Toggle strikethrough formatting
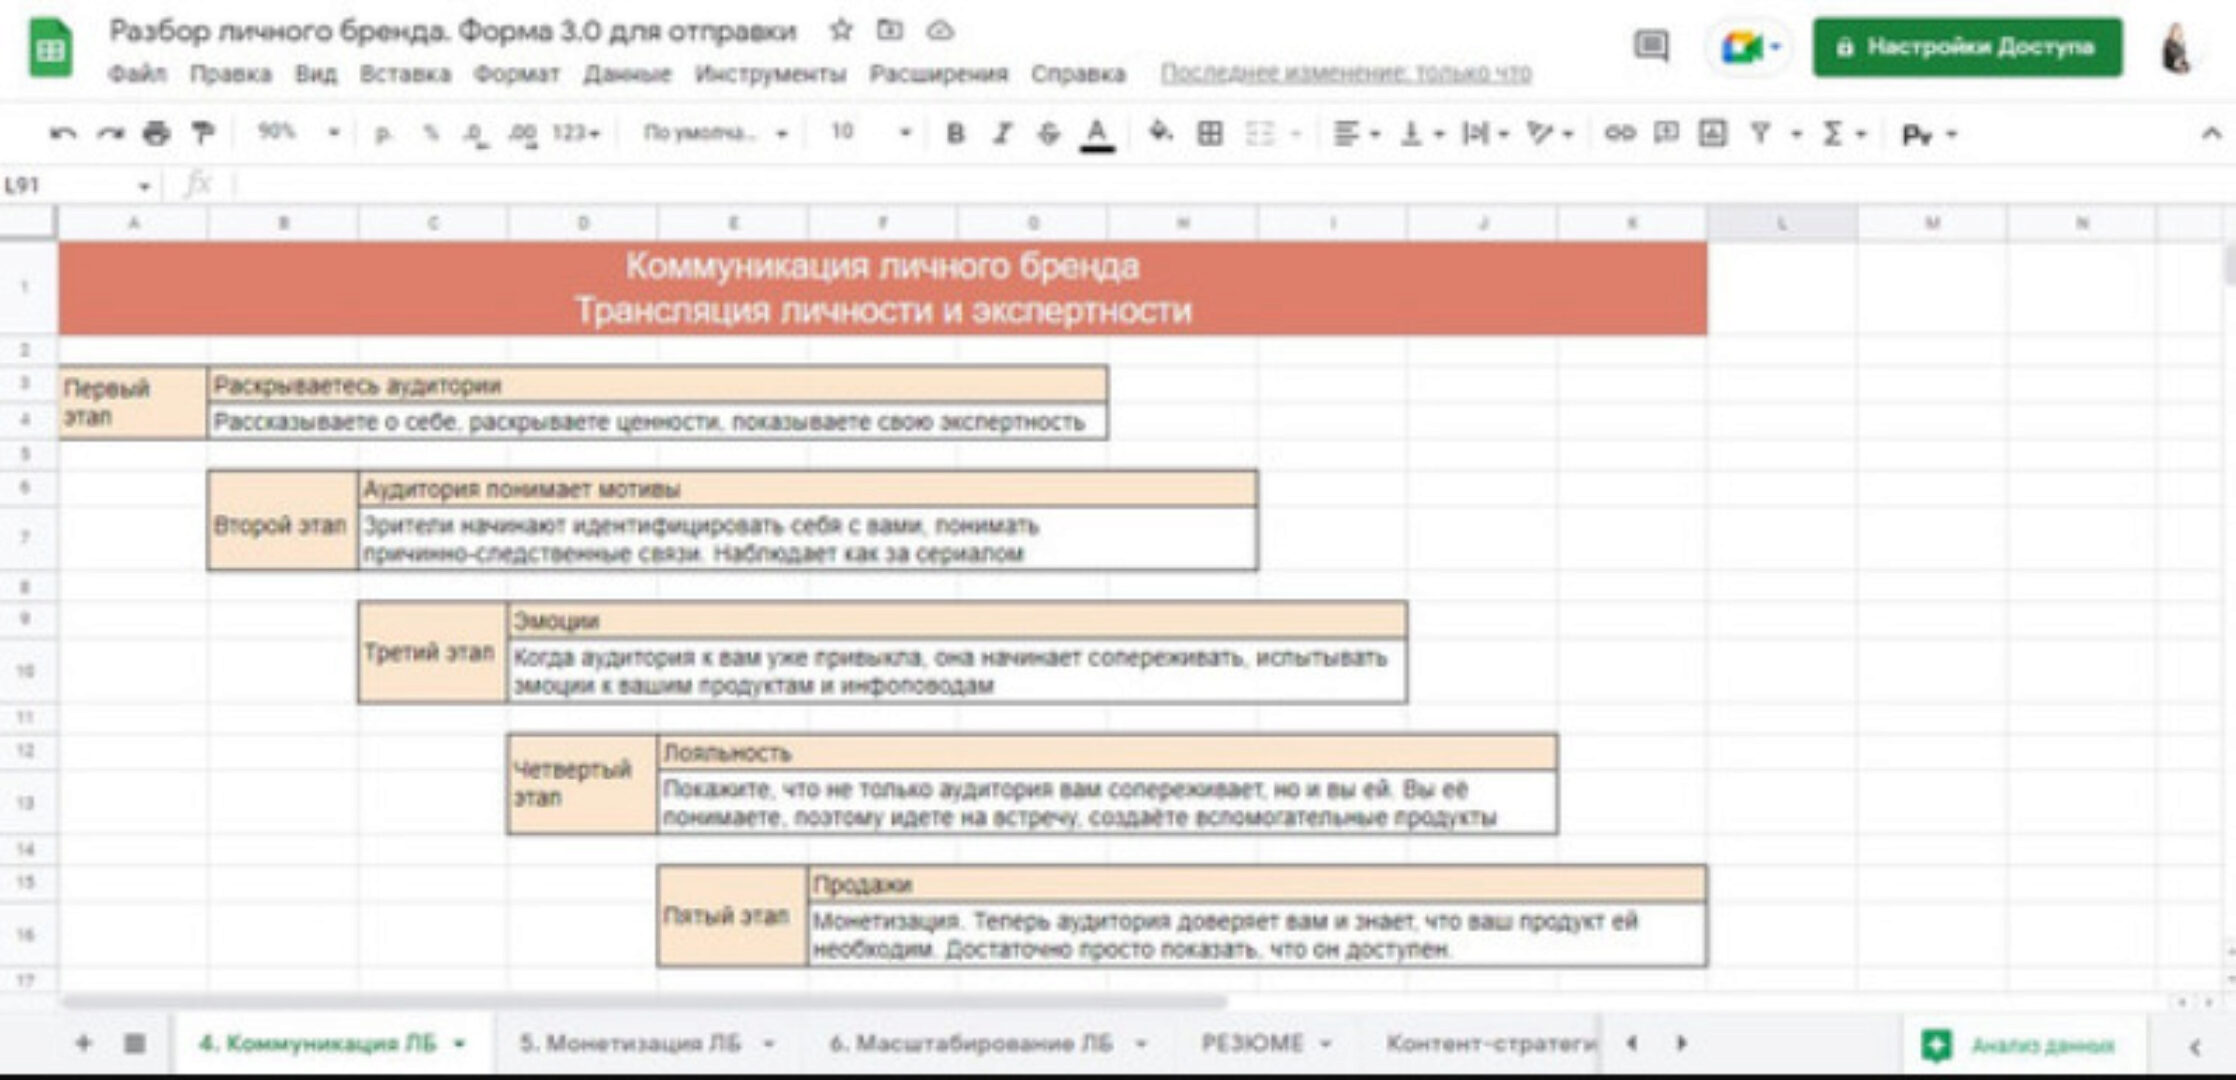This screenshot has height=1080, width=2236. (1048, 133)
